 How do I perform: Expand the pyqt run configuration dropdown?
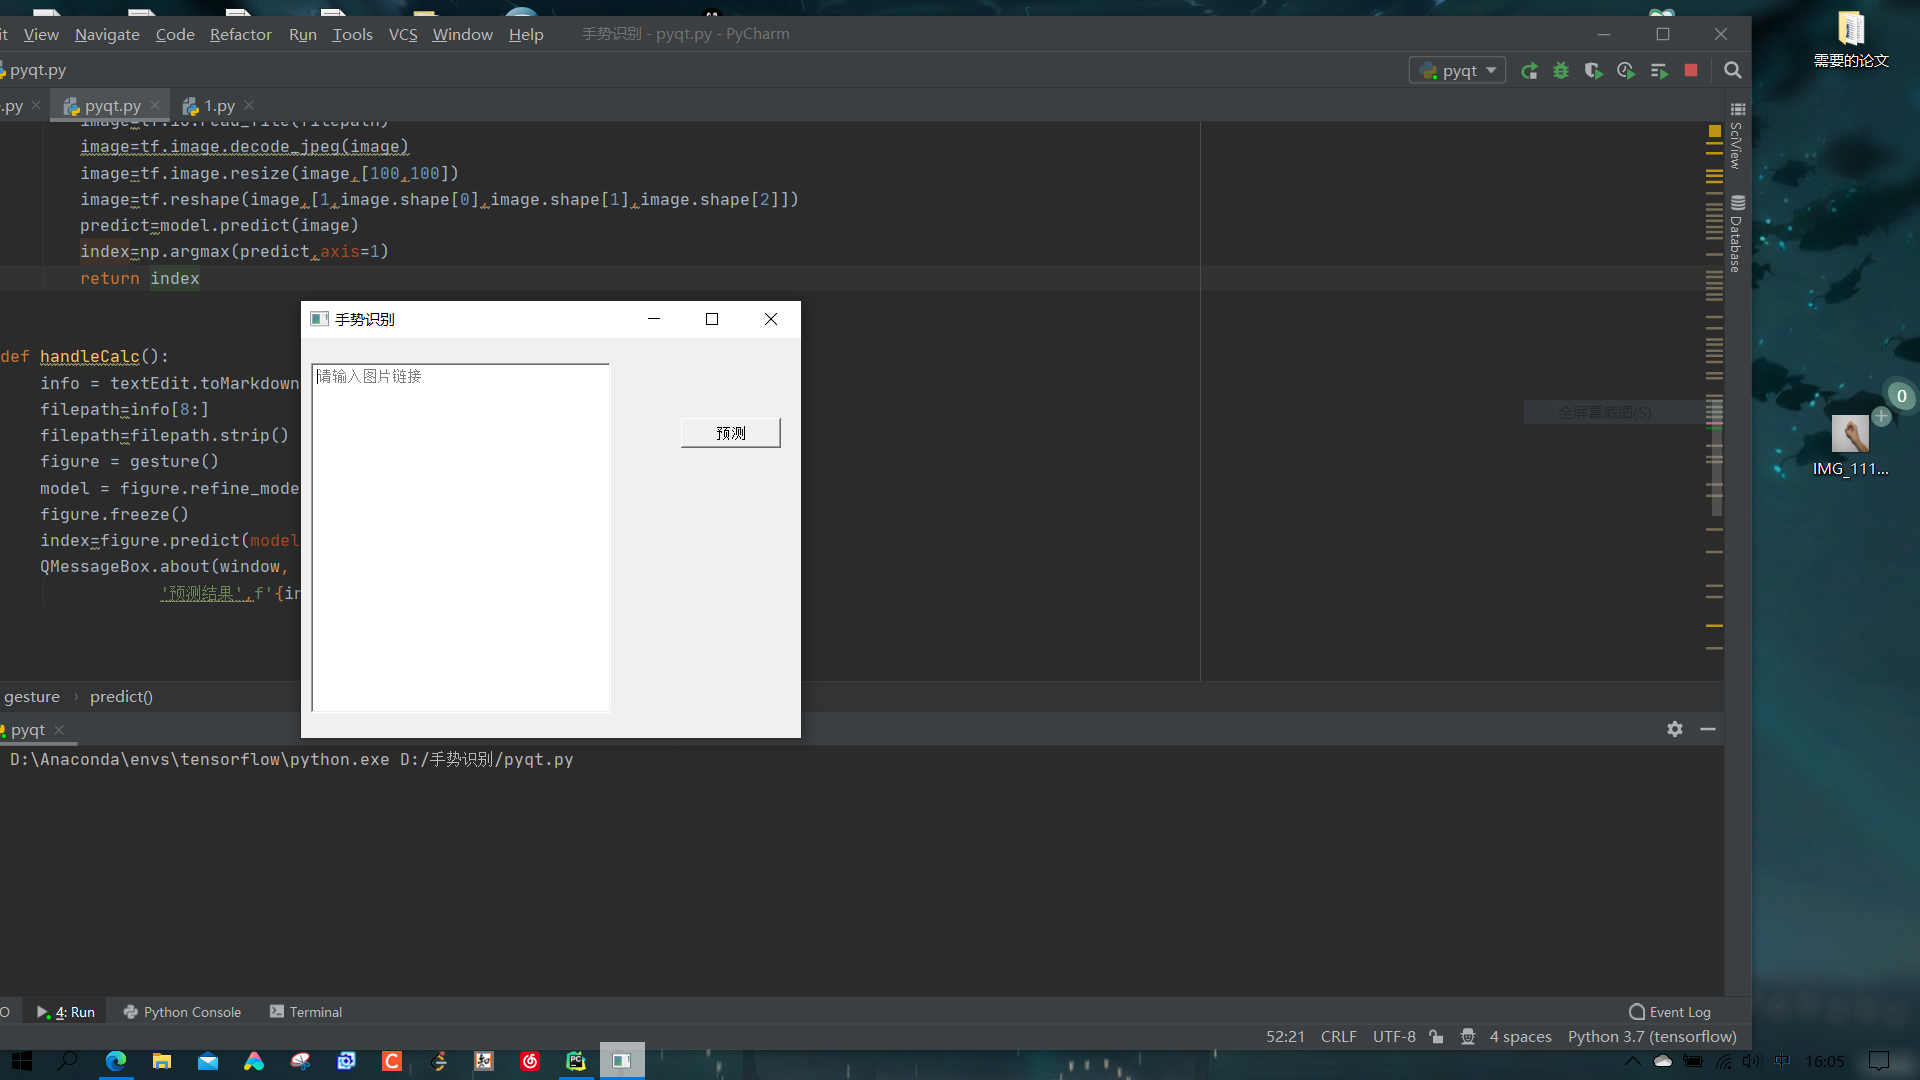[x=1459, y=71]
